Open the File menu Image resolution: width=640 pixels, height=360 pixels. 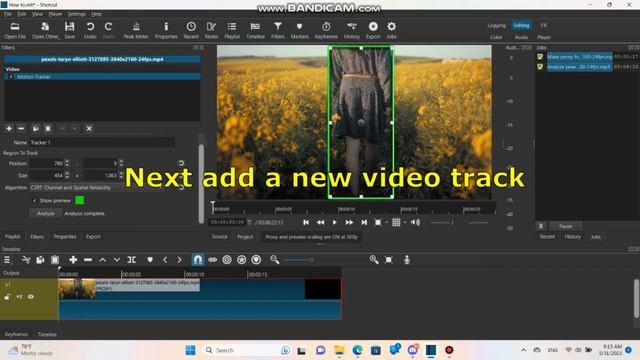pos(8,14)
